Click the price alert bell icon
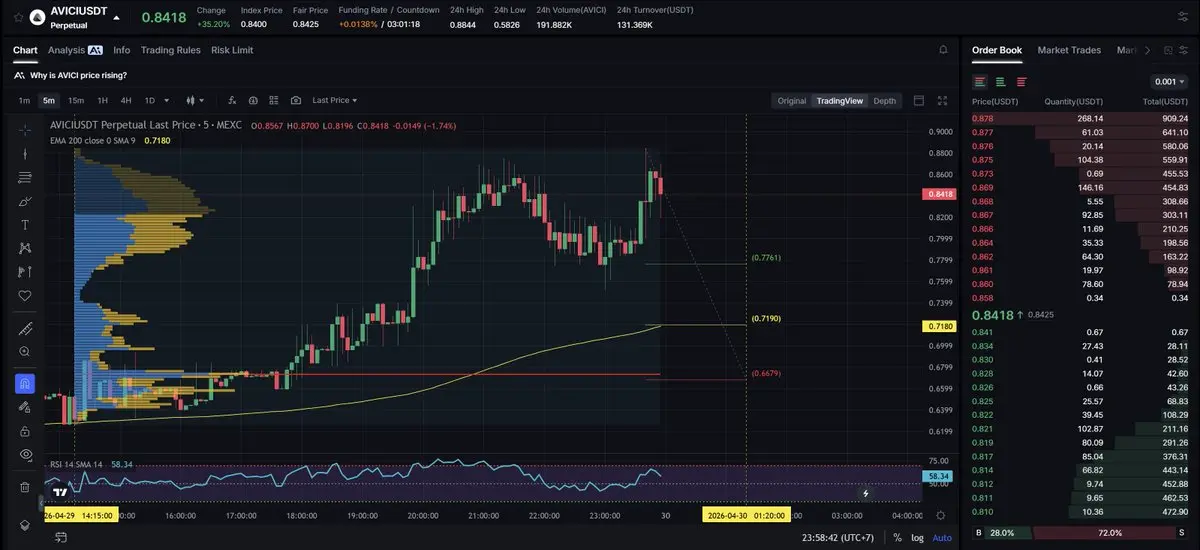Viewport: 1200px width, 550px height. coord(943,49)
